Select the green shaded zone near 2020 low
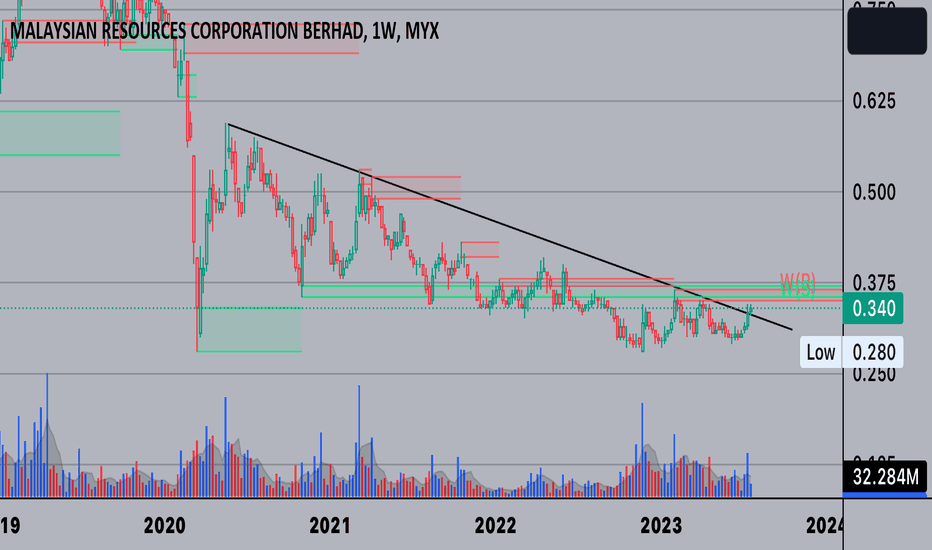Screen dimensions: 932x550 pos(250,329)
